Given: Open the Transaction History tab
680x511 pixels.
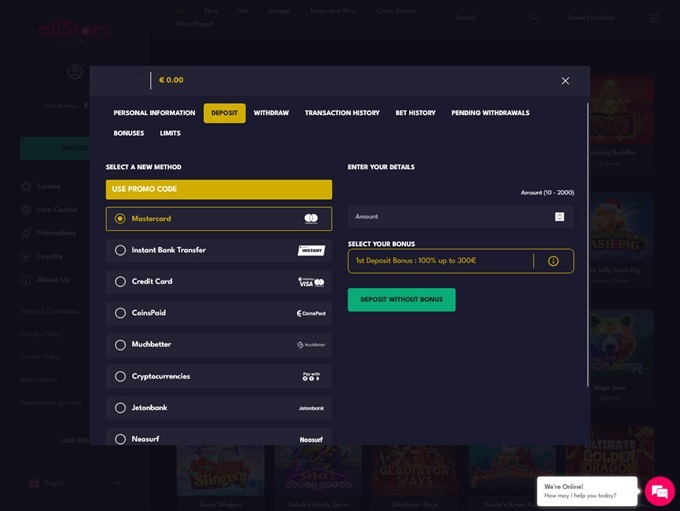Looking at the screenshot, I should [342, 113].
